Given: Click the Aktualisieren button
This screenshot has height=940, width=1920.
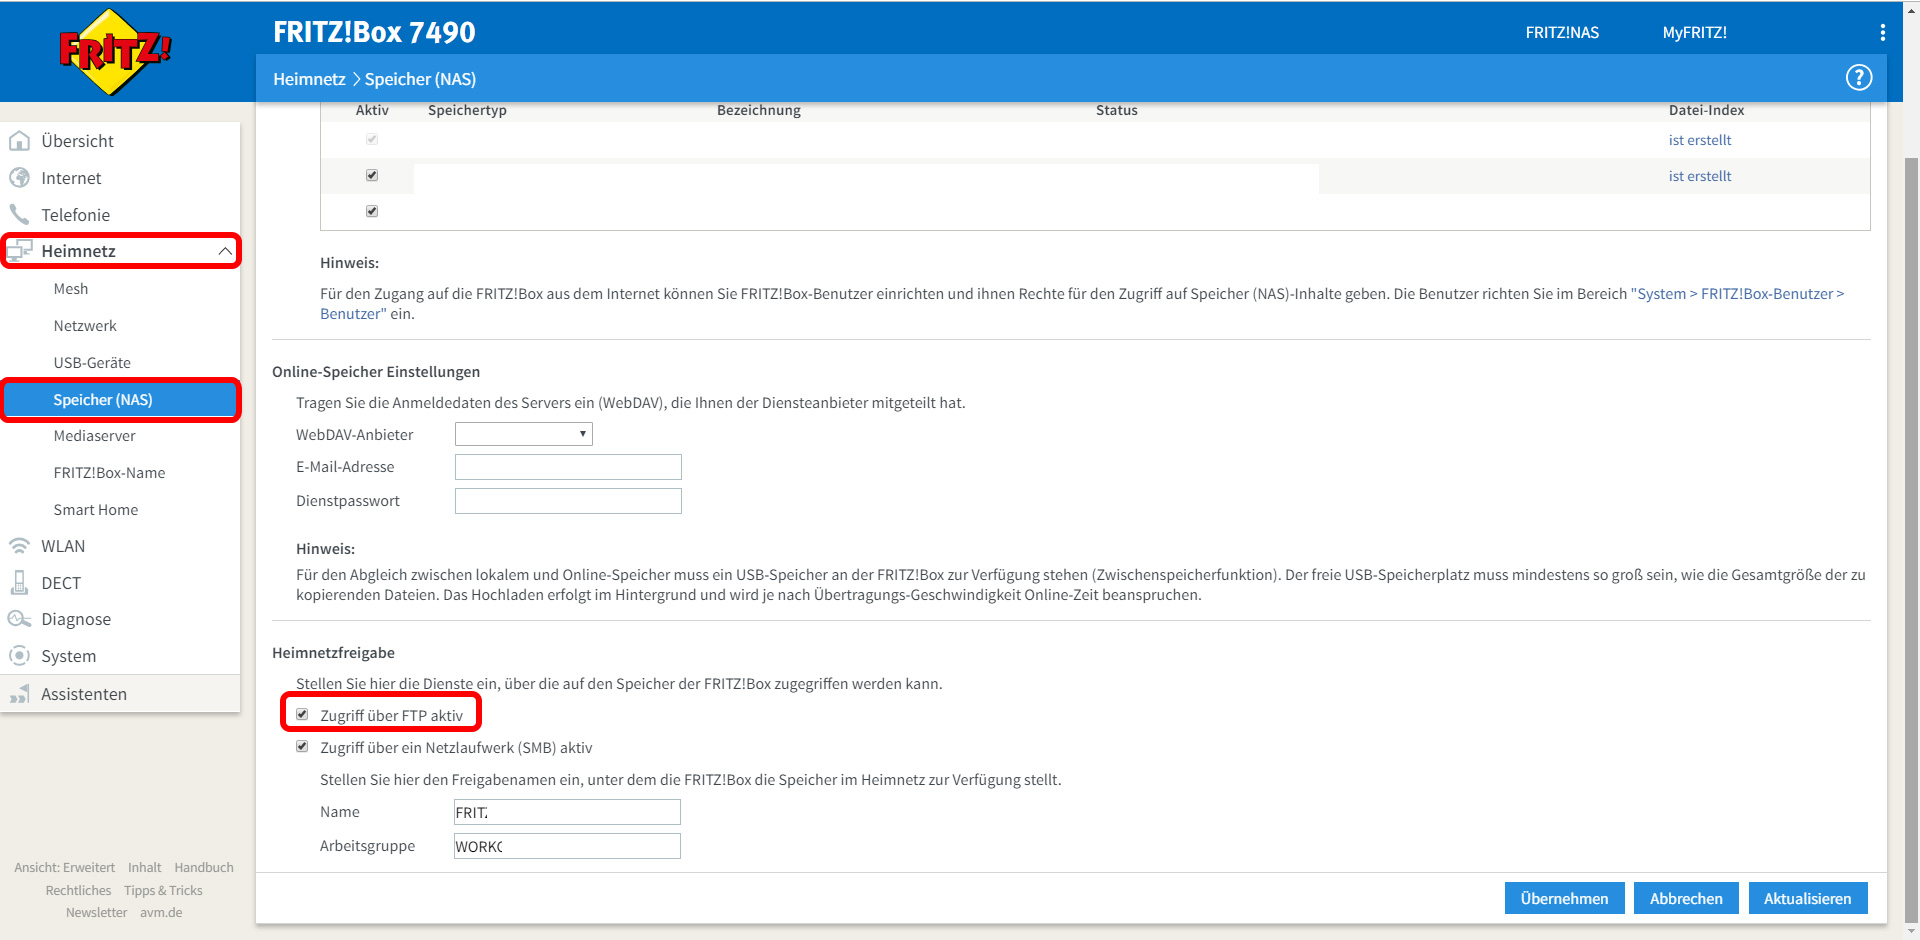Looking at the screenshot, I should [x=1808, y=898].
